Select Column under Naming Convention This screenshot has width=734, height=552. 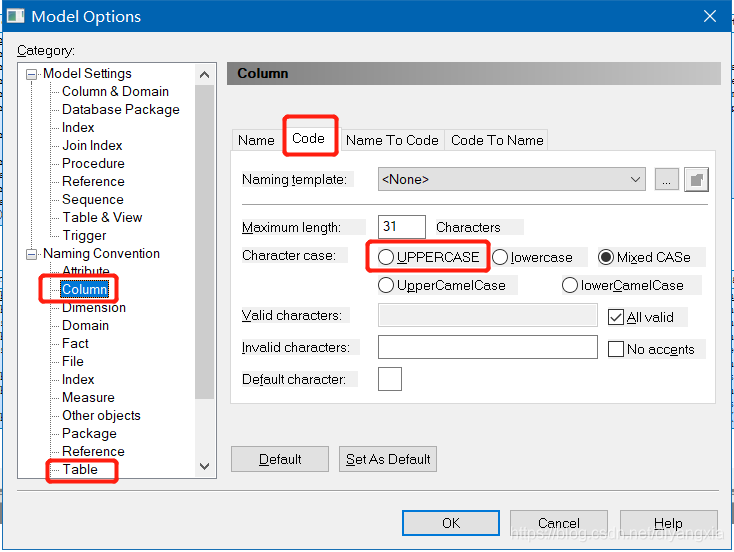[85, 289]
